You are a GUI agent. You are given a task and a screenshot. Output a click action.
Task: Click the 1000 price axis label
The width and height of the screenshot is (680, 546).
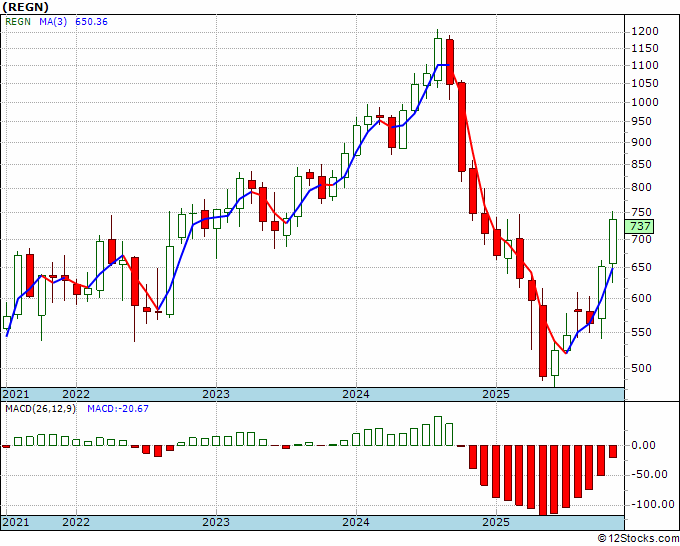click(645, 102)
